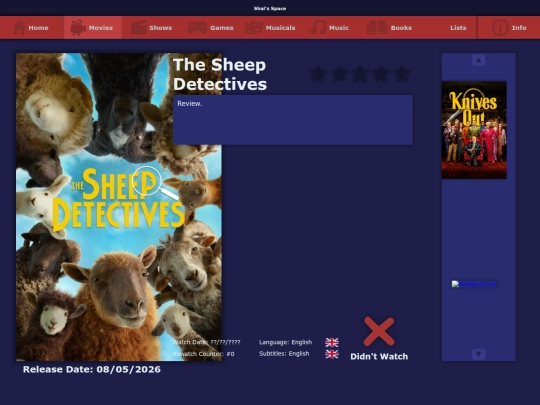Click the Rewatch Counter #0 text
This screenshot has height=405, width=540.
[204, 354]
